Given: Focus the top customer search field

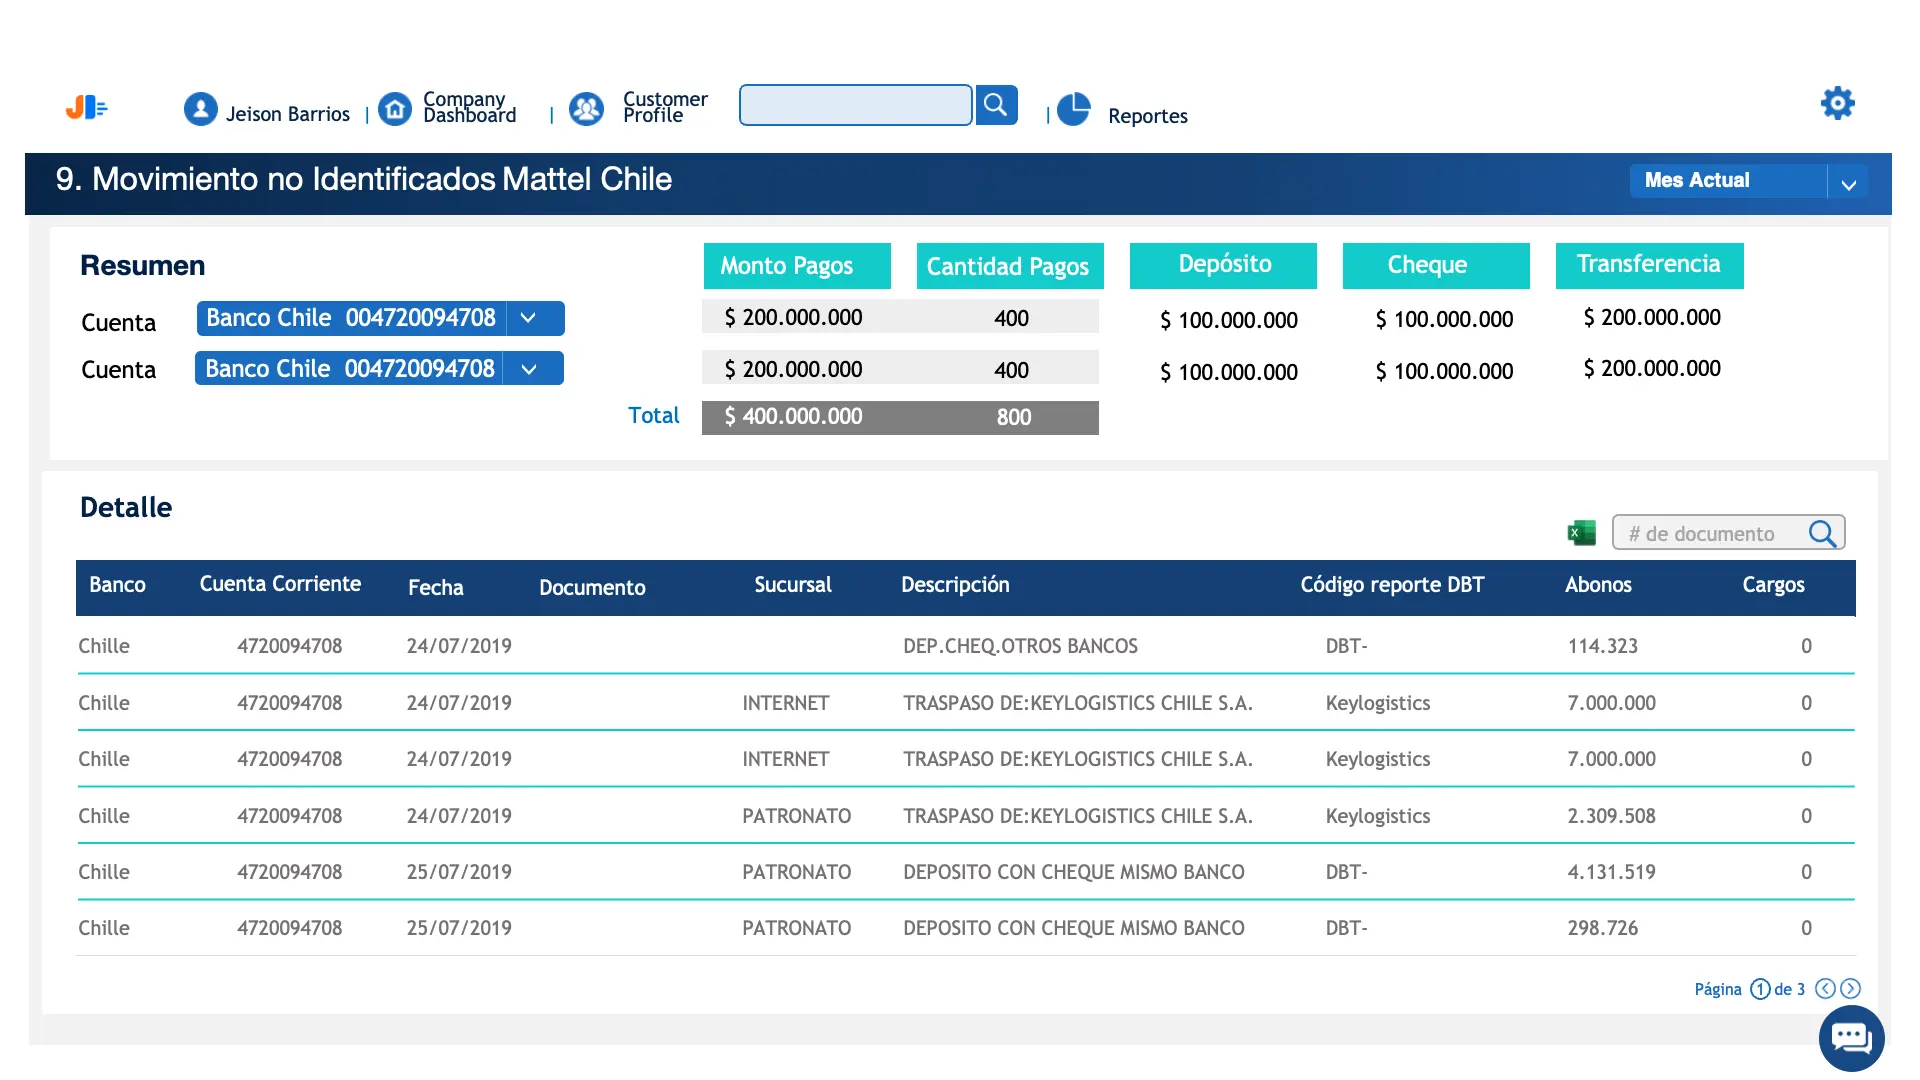Looking at the screenshot, I should [855, 105].
